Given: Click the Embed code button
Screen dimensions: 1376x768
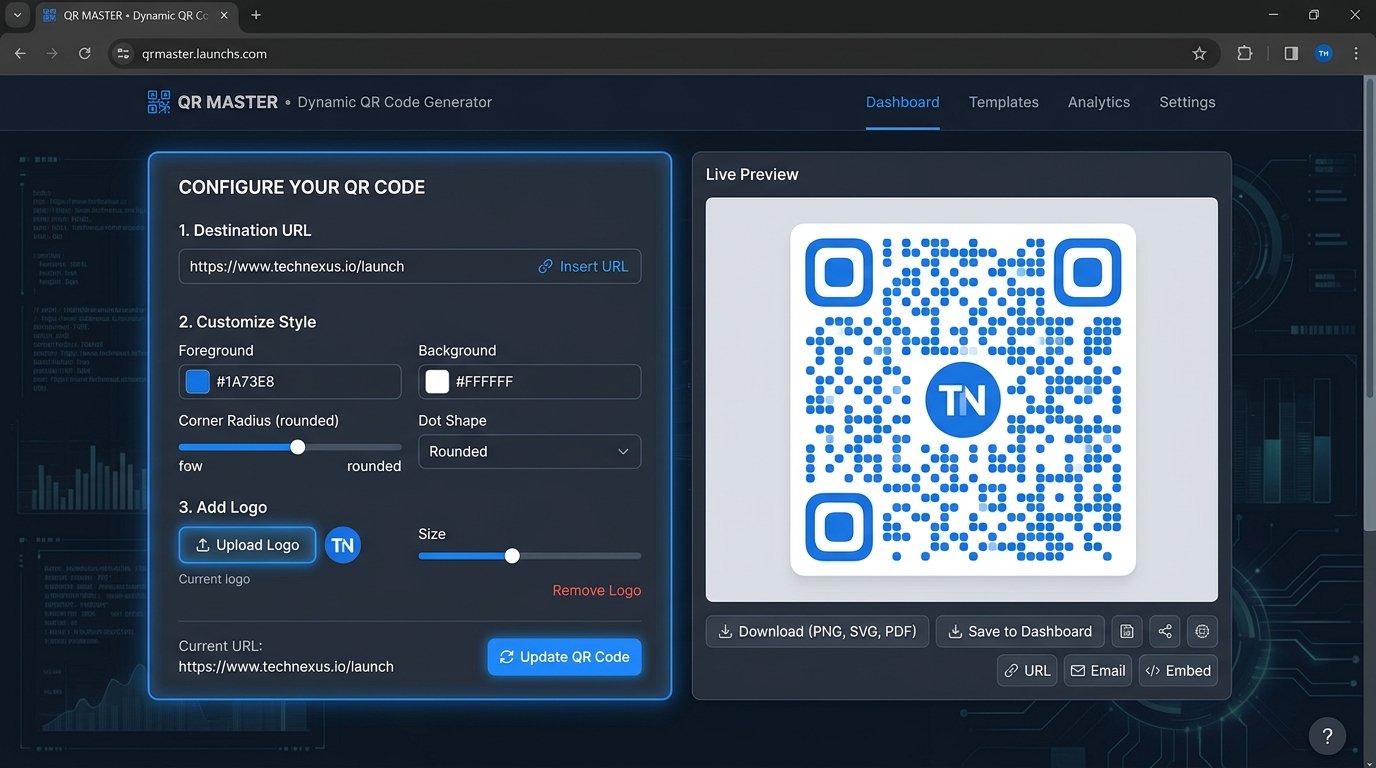Looking at the screenshot, I should (x=1178, y=670).
